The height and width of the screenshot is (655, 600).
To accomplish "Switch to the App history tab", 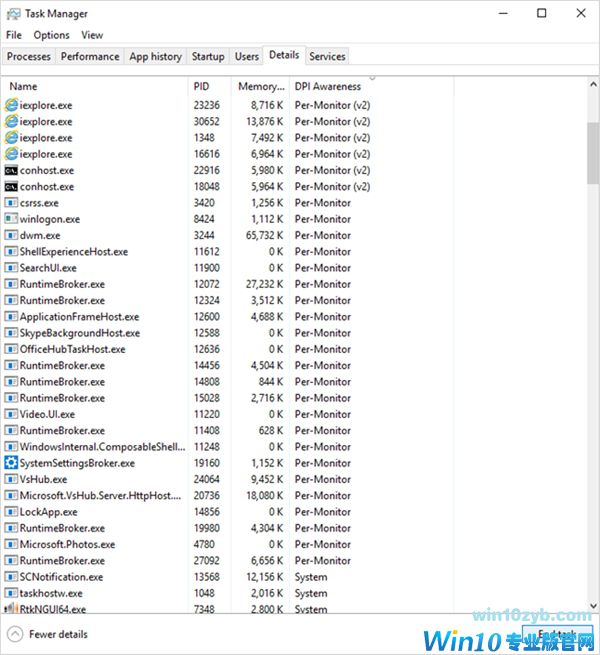I will click(155, 56).
